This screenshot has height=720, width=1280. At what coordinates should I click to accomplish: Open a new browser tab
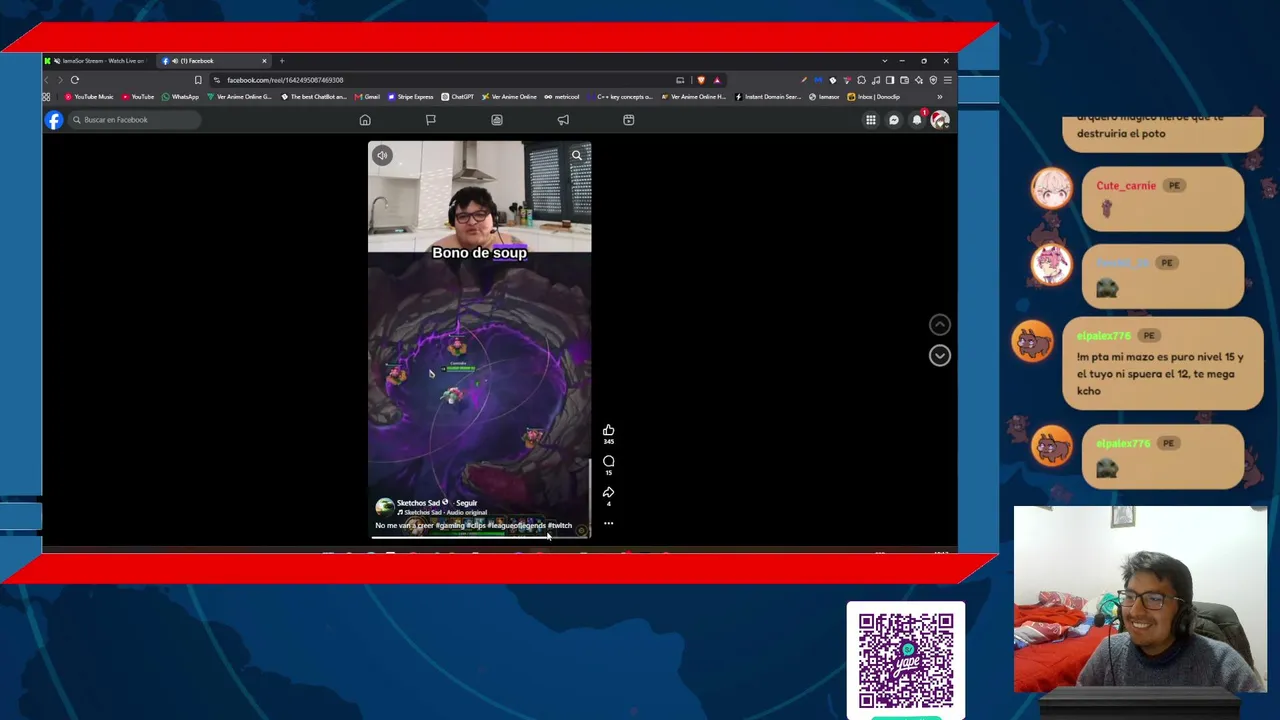tap(282, 61)
